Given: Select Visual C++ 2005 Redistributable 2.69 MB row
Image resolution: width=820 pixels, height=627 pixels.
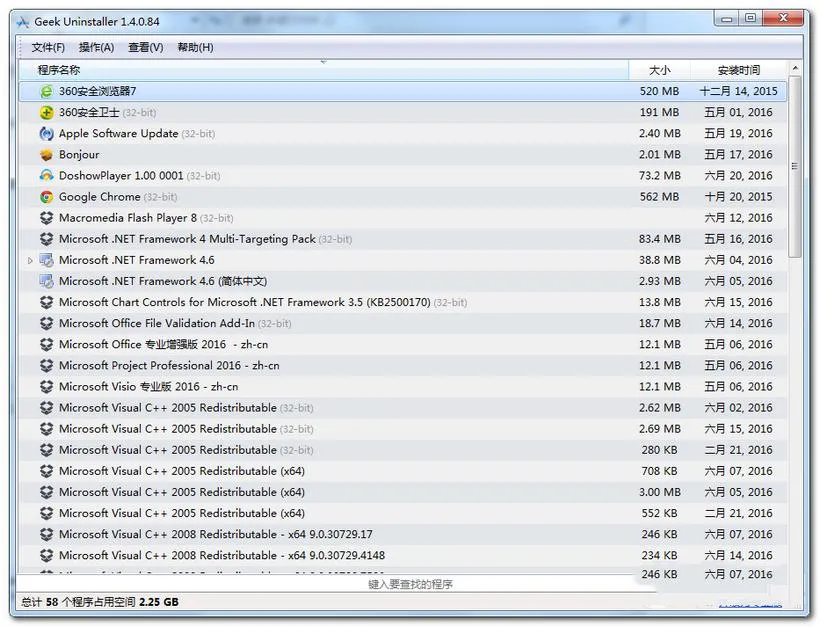Looking at the screenshot, I should pyautogui.click(x=403, y=429).
